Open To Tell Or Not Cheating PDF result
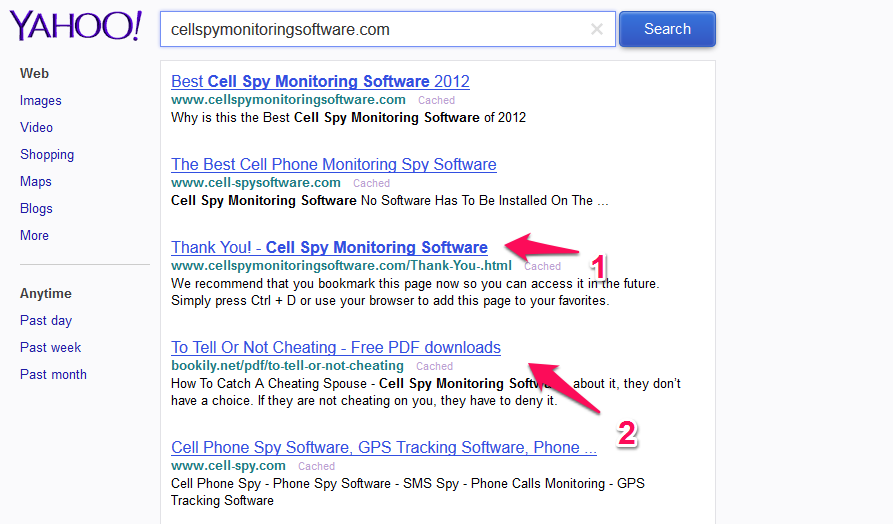The height and width of the screenshot is (524, 893). (x=336, y=347)
